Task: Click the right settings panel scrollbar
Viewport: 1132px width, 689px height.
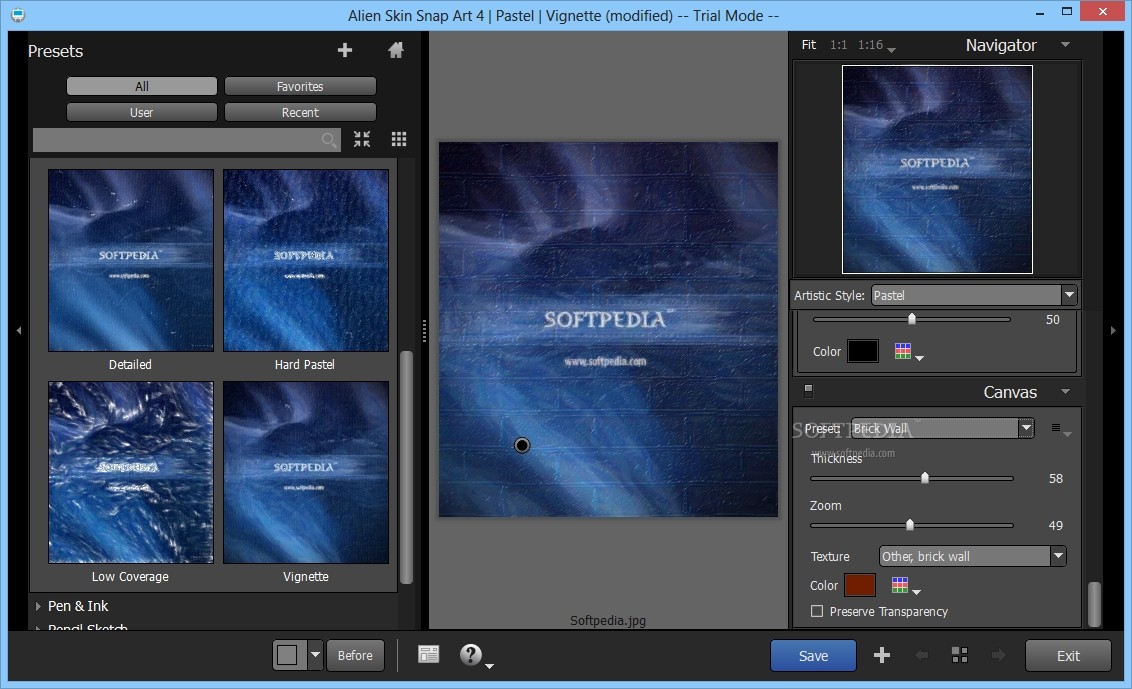Action: tap(1094, 604)
